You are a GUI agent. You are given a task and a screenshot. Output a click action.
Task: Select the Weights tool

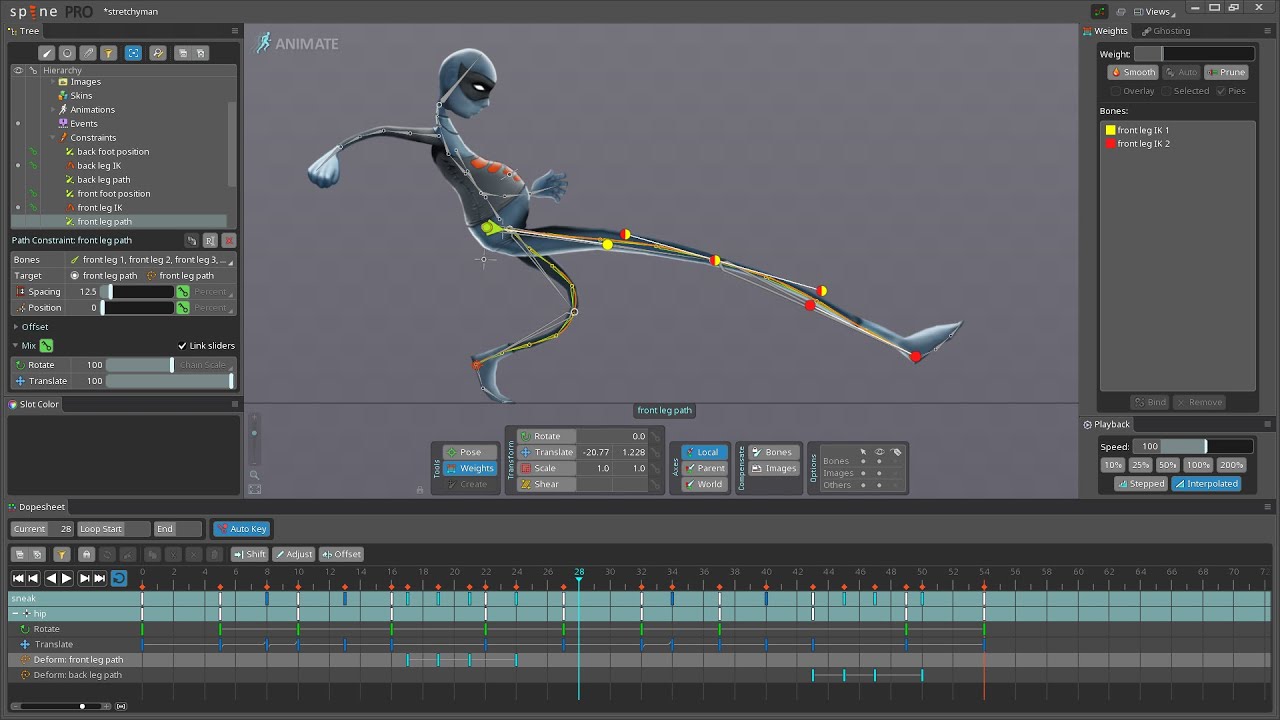coord(469,468)
